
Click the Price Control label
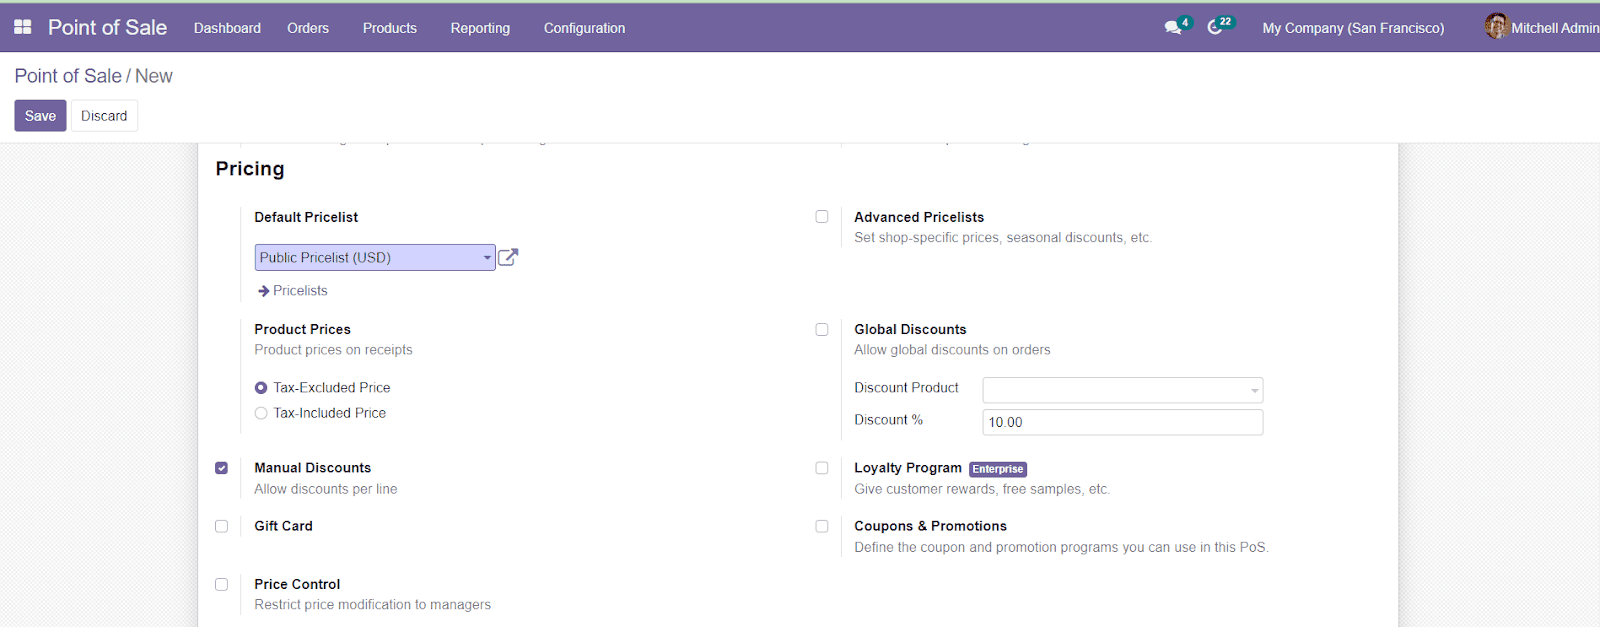[297, 584]
